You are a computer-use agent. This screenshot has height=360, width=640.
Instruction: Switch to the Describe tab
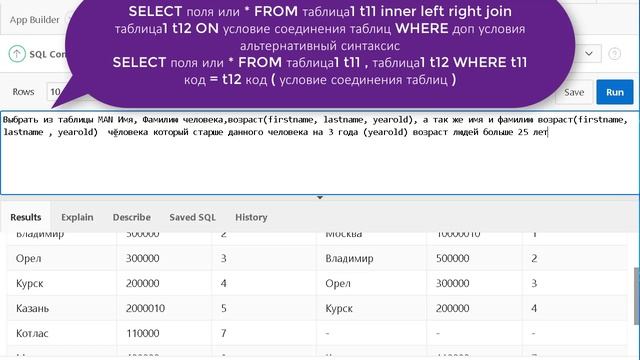pyautogui.click(x=131, y=217)
